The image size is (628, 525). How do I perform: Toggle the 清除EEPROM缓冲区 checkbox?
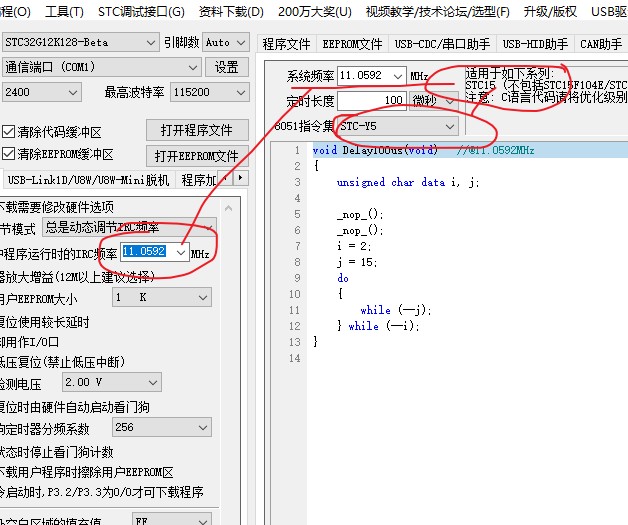pos(58,154)
